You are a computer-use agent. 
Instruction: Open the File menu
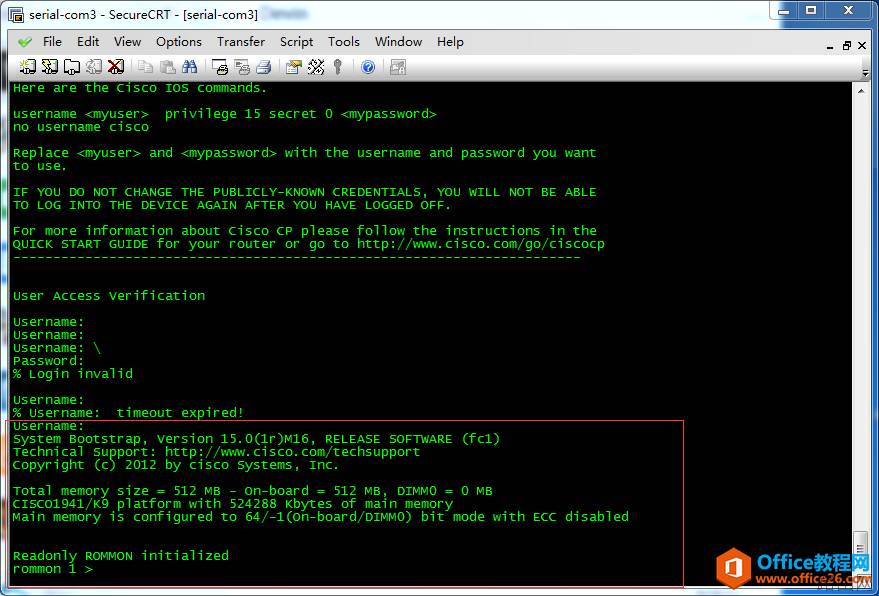click(x=52, y=41)
